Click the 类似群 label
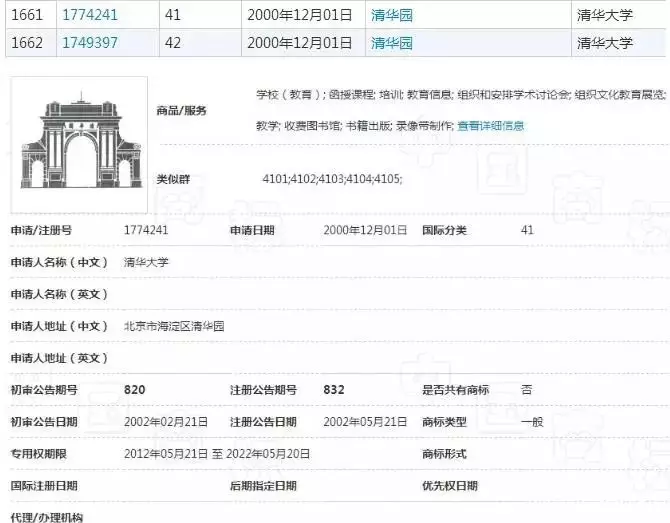 [x=173, y=179]
